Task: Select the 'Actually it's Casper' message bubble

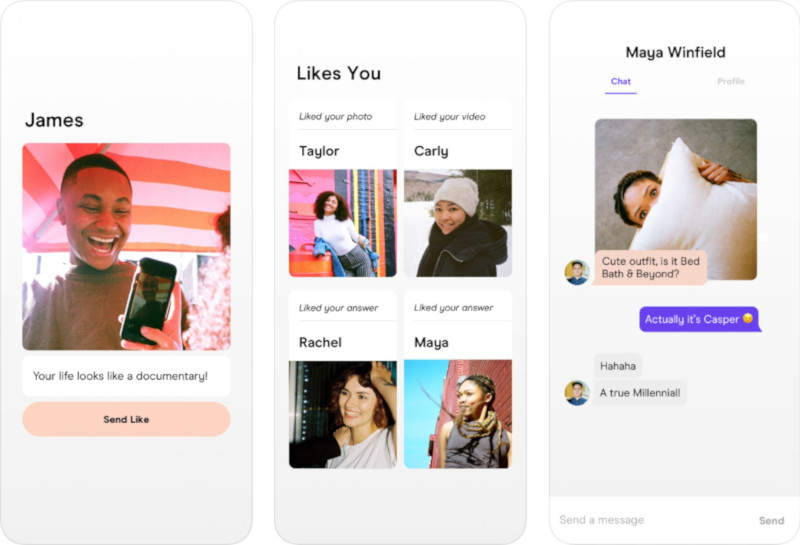Action: 699,319
